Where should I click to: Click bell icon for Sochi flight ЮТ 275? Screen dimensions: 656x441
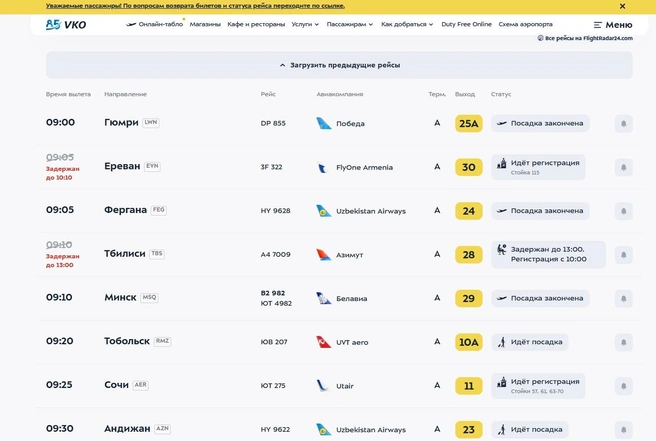(x=623, y=386)
